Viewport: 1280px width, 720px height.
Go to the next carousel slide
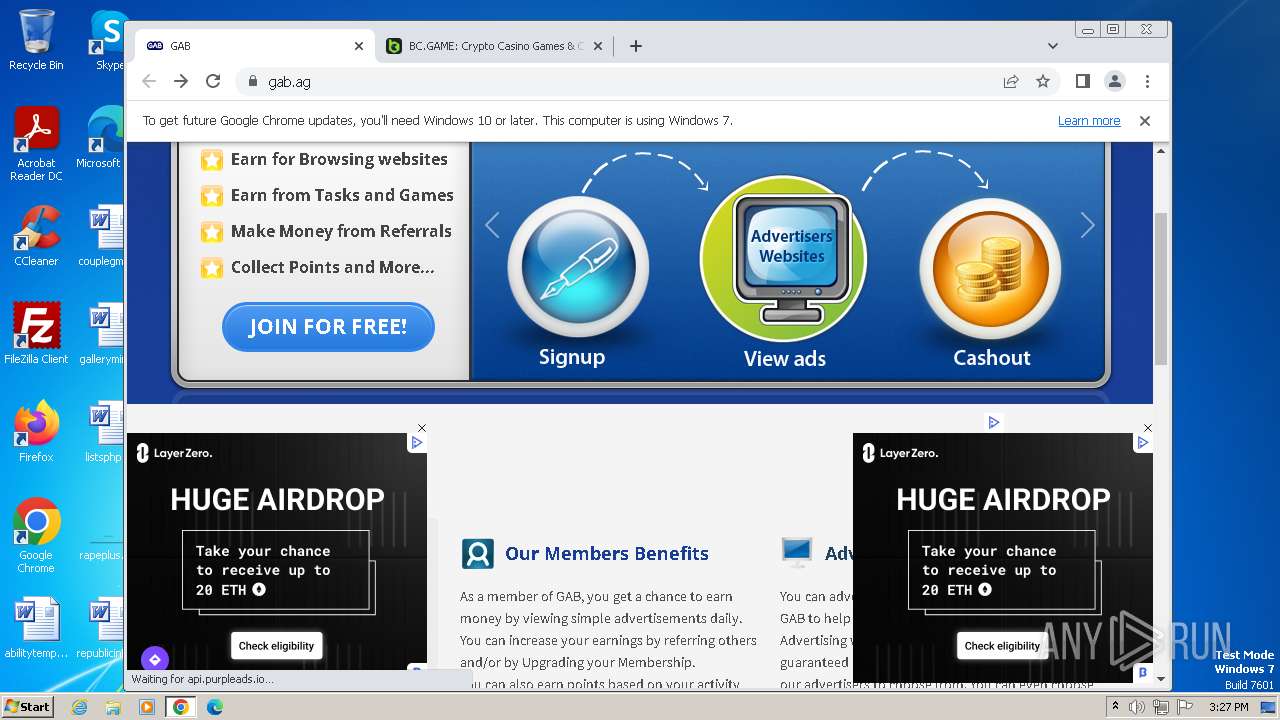(x=1088, y=225)
